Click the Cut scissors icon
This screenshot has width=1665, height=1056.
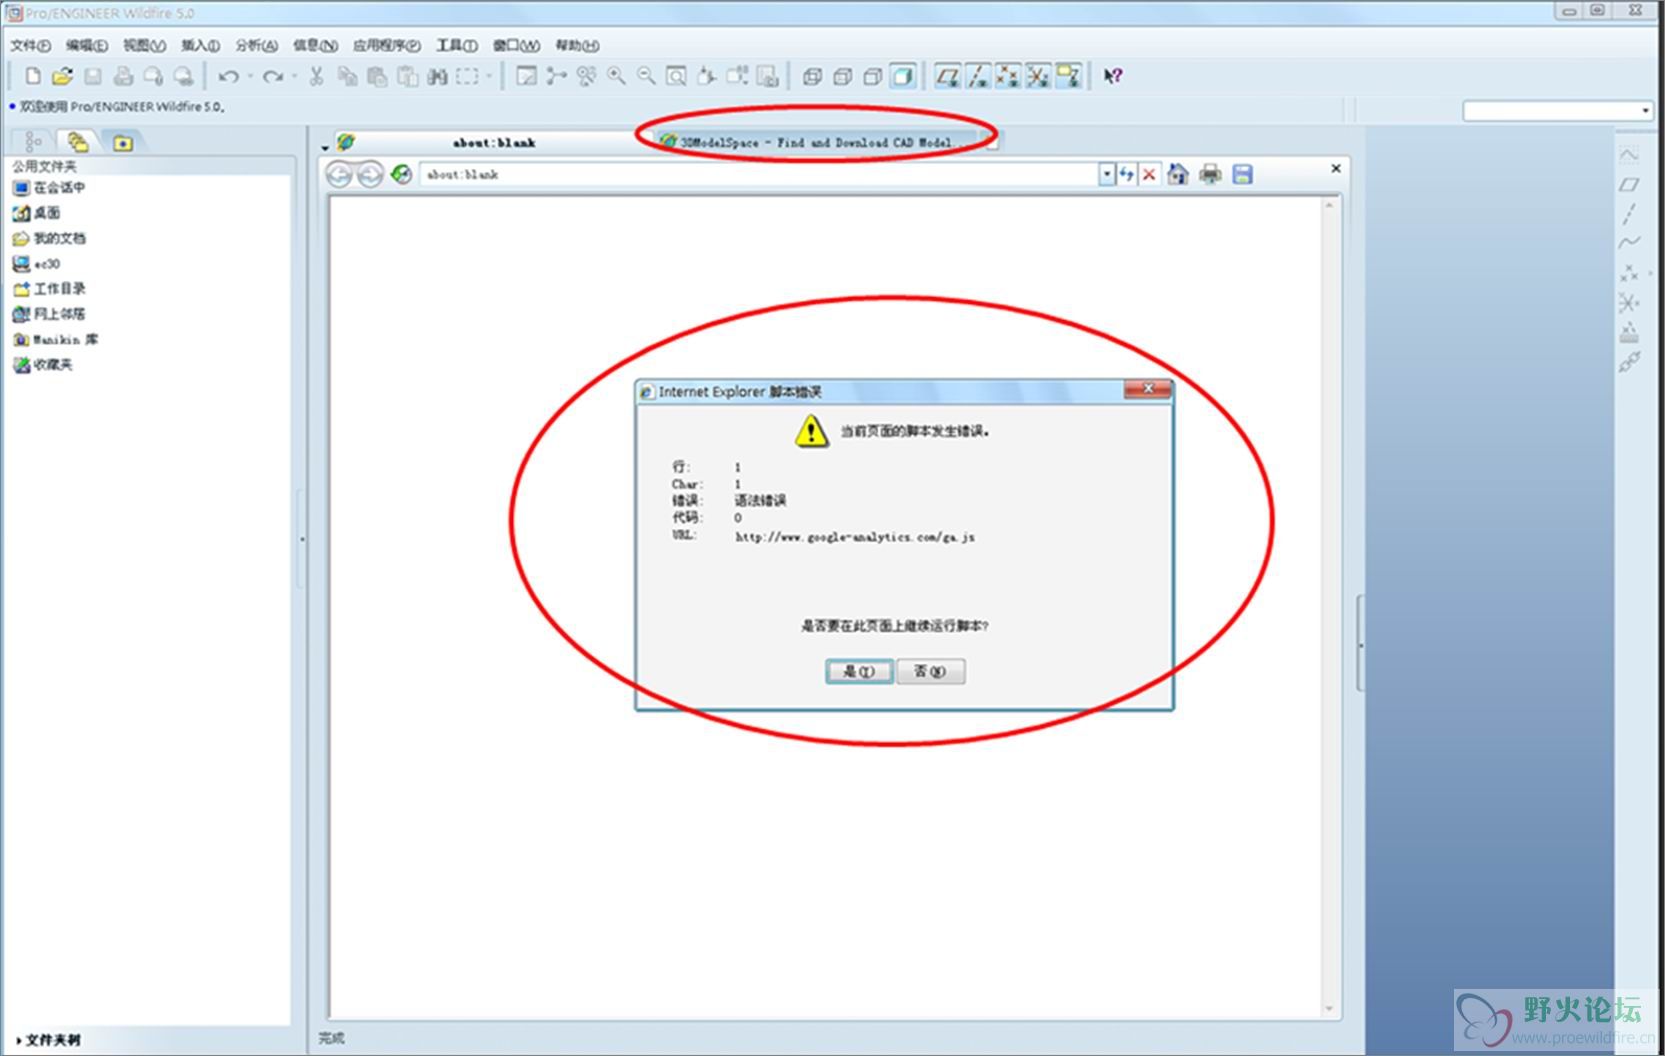tap(316, 76)
